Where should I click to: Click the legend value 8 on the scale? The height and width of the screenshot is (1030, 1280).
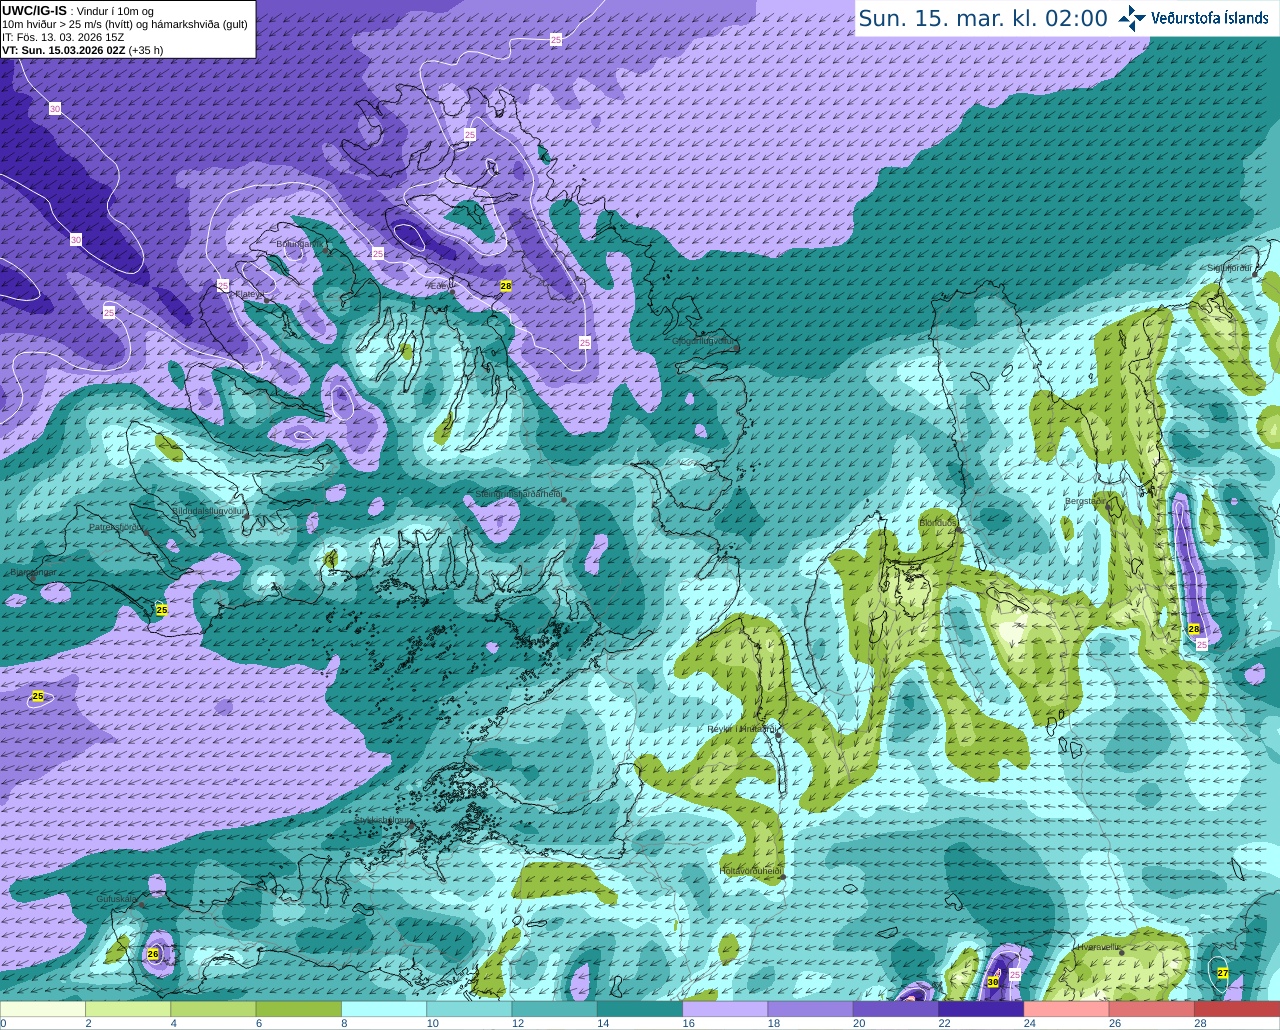[x=344, y=1023]
